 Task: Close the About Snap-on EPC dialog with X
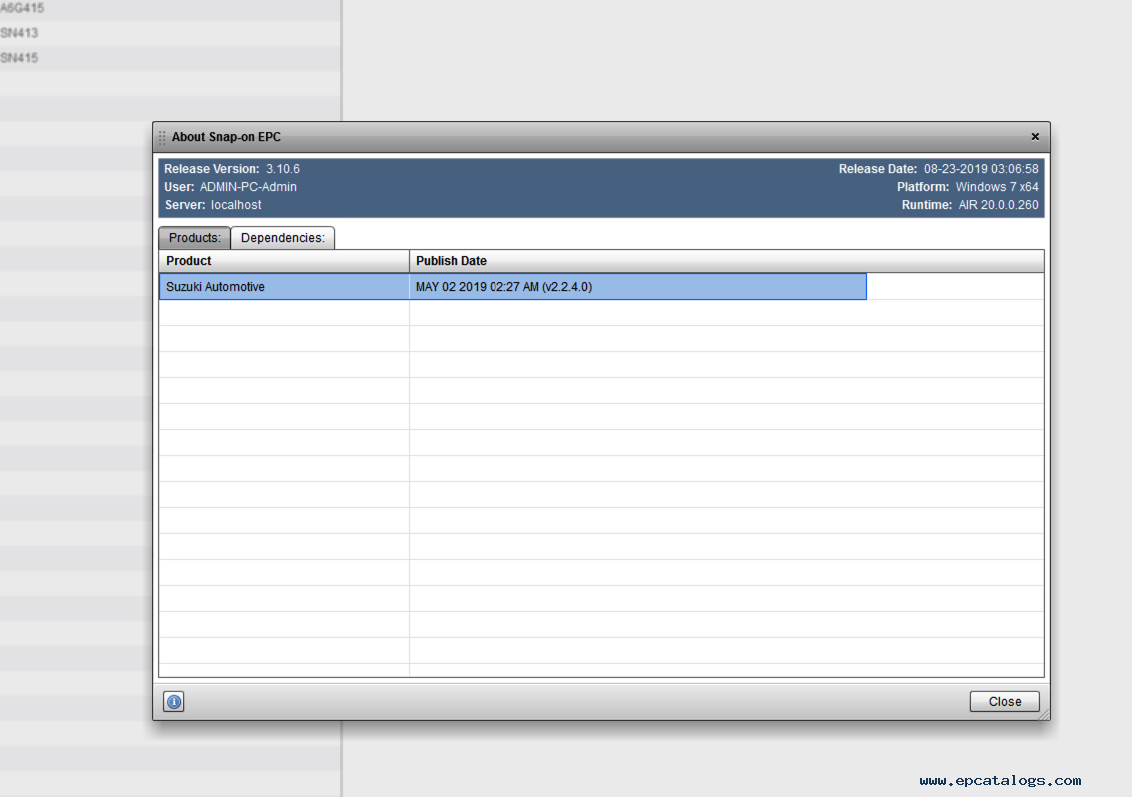tap(1035, 136)
